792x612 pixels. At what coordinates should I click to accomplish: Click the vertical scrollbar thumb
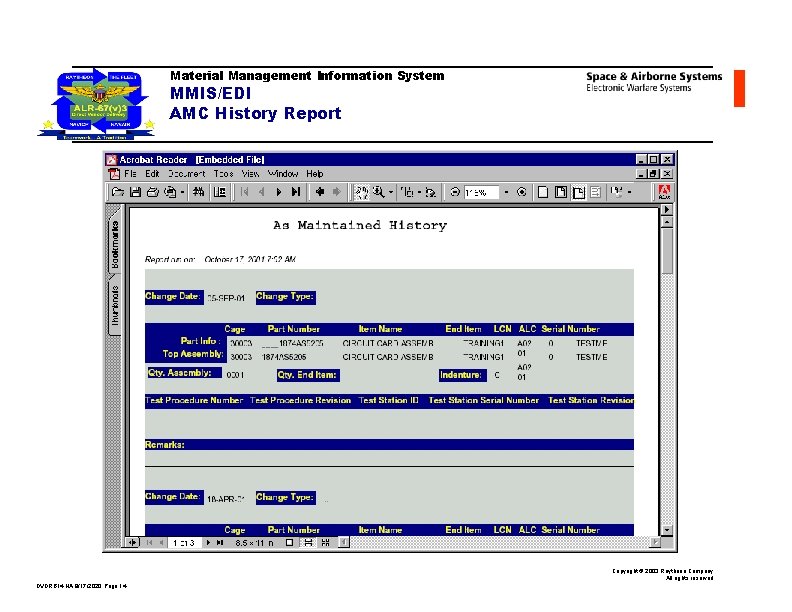[667, 251]
